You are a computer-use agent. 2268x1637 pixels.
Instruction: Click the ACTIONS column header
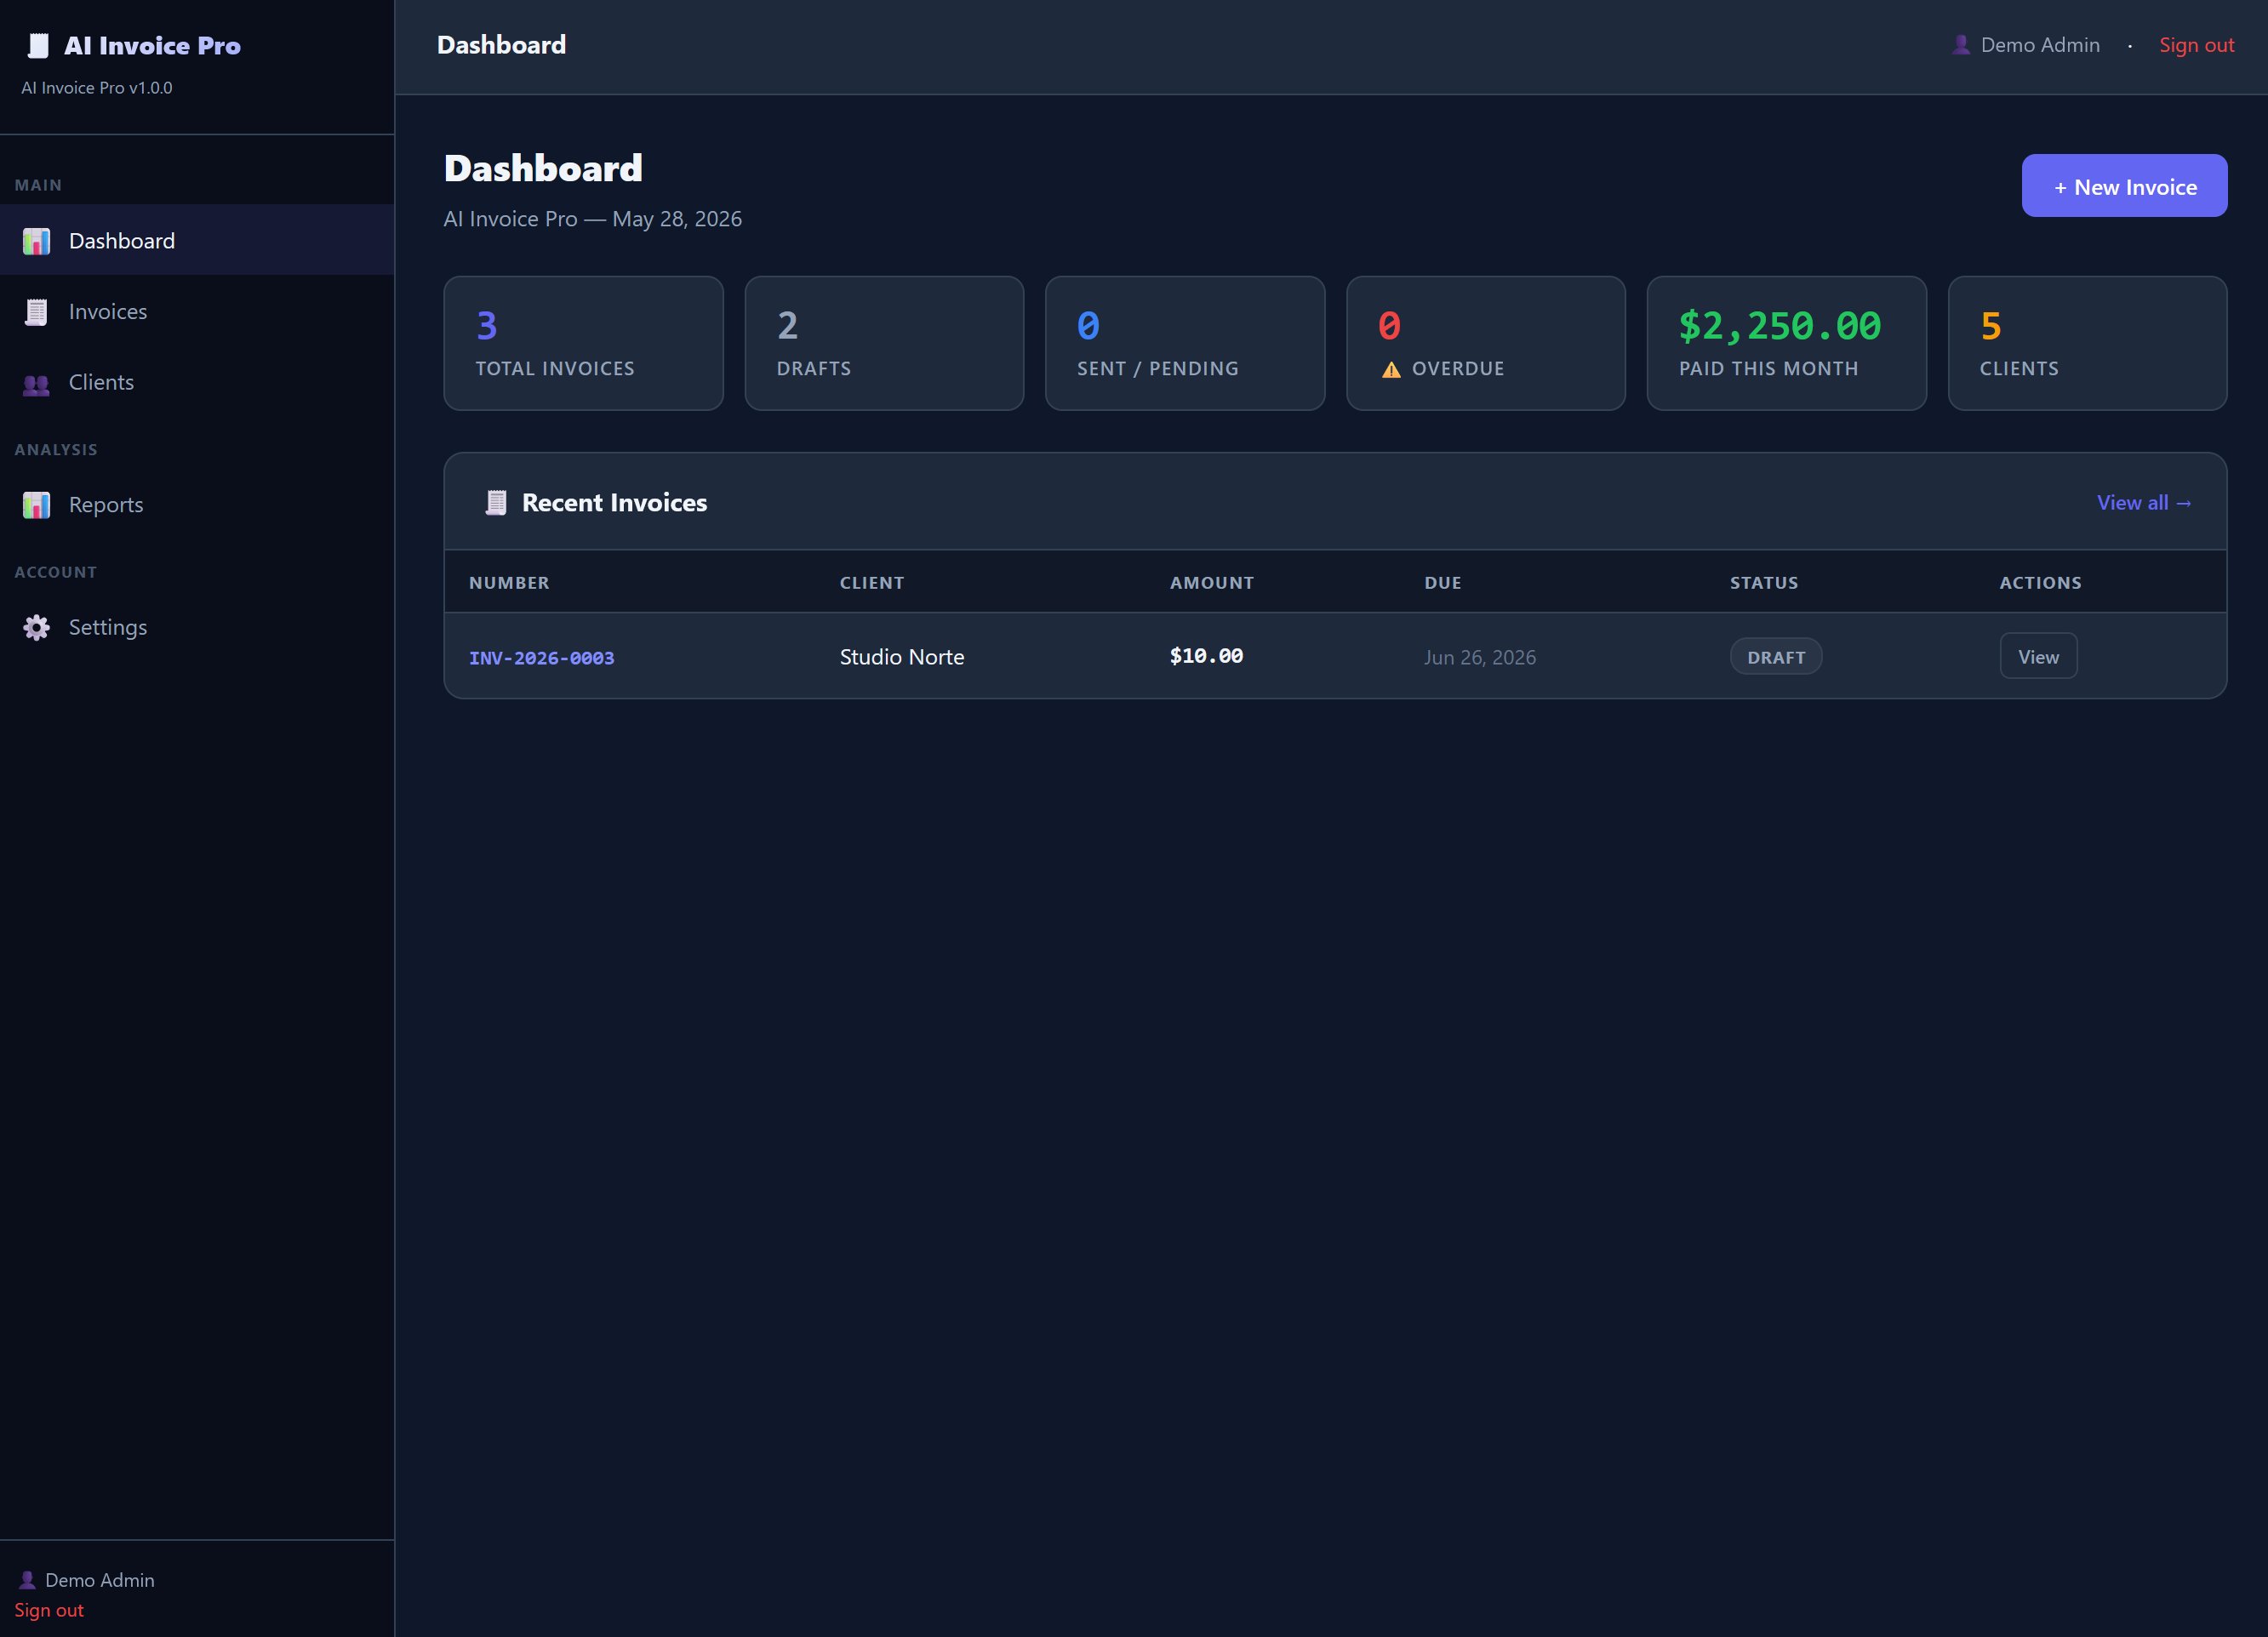pyautogui.click(x=2040, y=583)
